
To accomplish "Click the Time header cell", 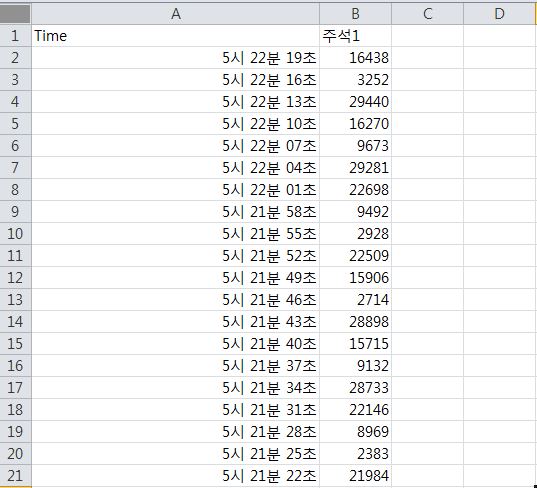I will point(175,36).
